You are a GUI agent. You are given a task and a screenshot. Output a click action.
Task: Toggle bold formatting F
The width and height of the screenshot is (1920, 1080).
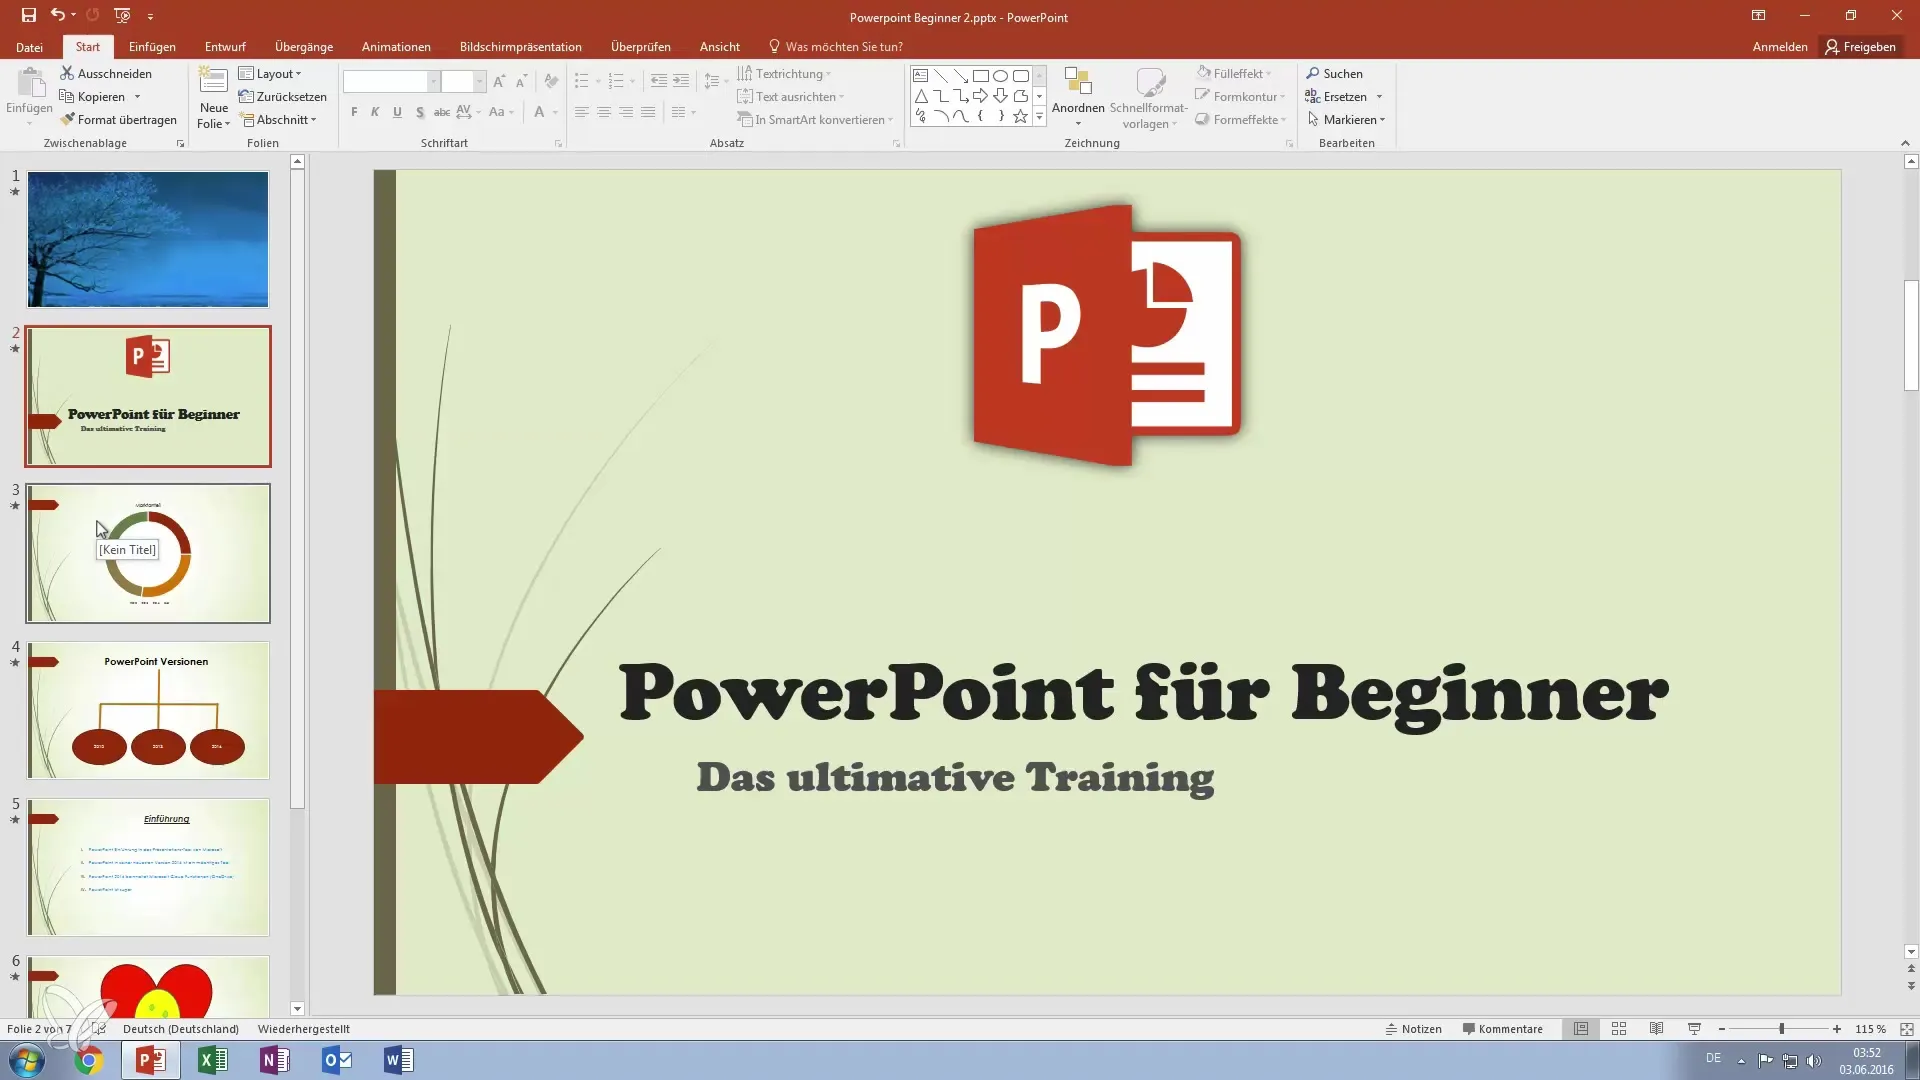click(x=354, y=112)
